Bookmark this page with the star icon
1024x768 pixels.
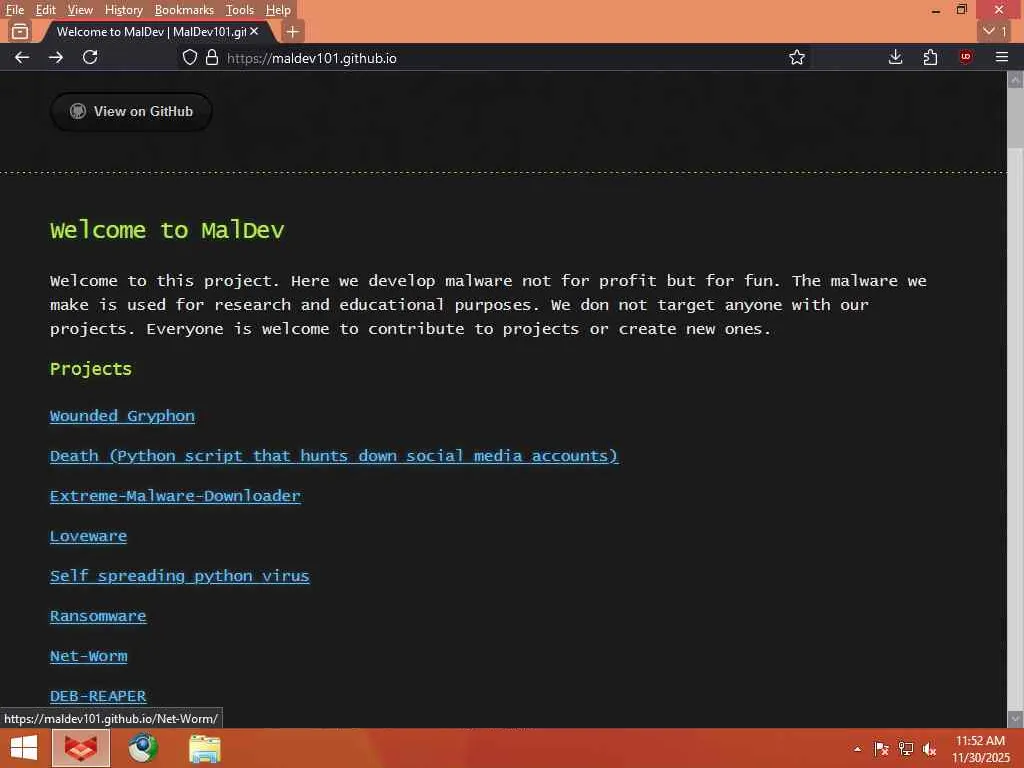click(797, 57)
